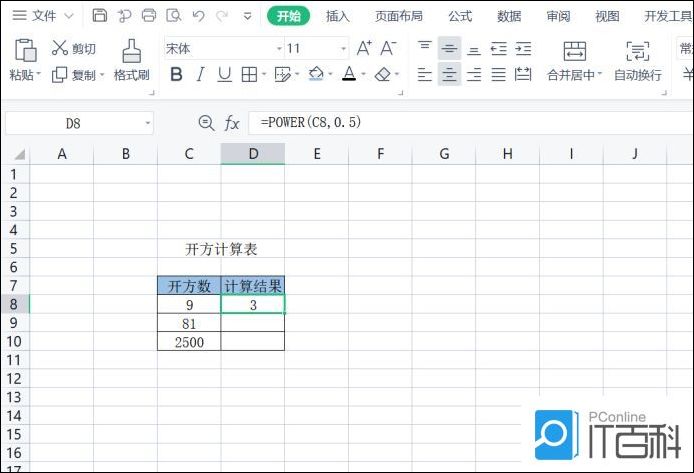
Task: Align text right
Action: coord(474,74)
